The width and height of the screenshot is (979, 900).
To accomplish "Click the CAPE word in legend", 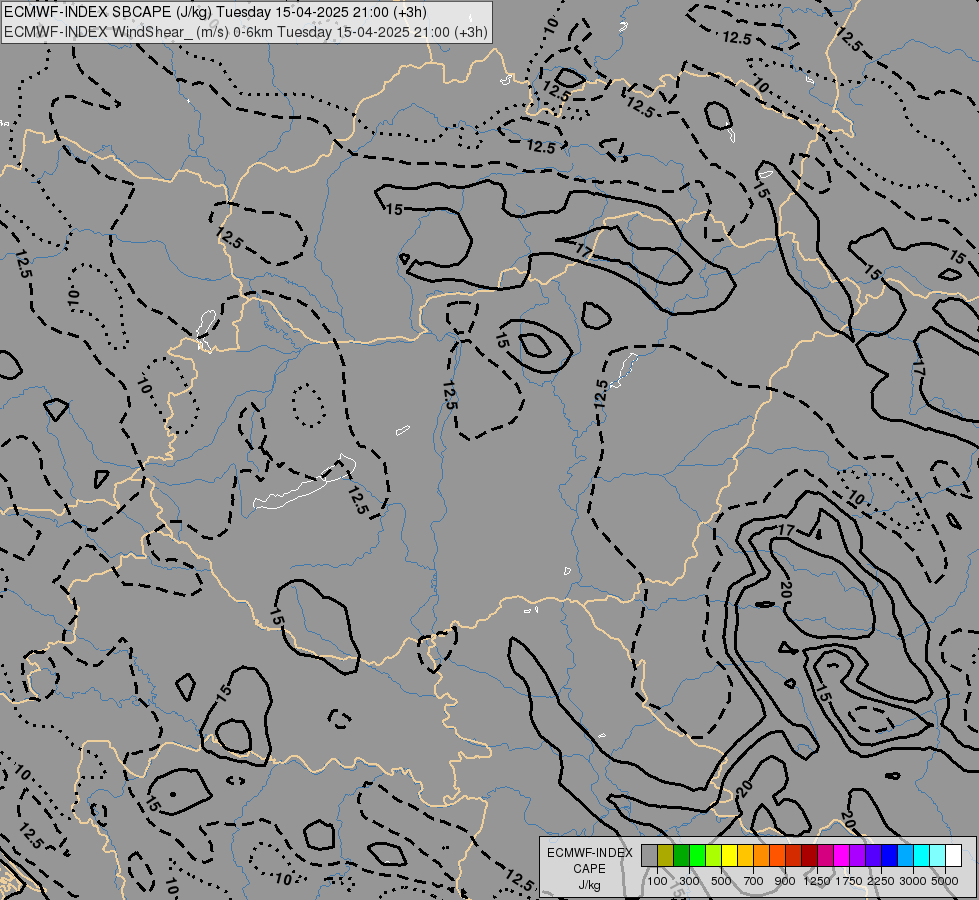I will [x=589, y=869].
